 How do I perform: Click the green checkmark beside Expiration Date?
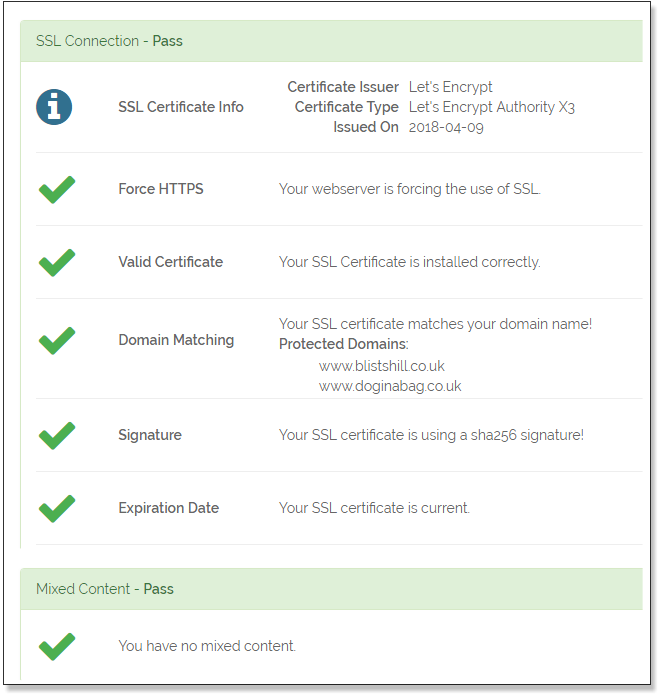click(x=57, y=508)
